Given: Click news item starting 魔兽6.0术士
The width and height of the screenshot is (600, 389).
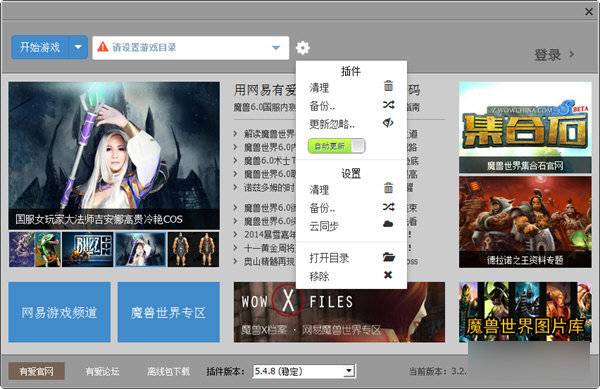Looking at the screenshot, I should click(270, 161).
